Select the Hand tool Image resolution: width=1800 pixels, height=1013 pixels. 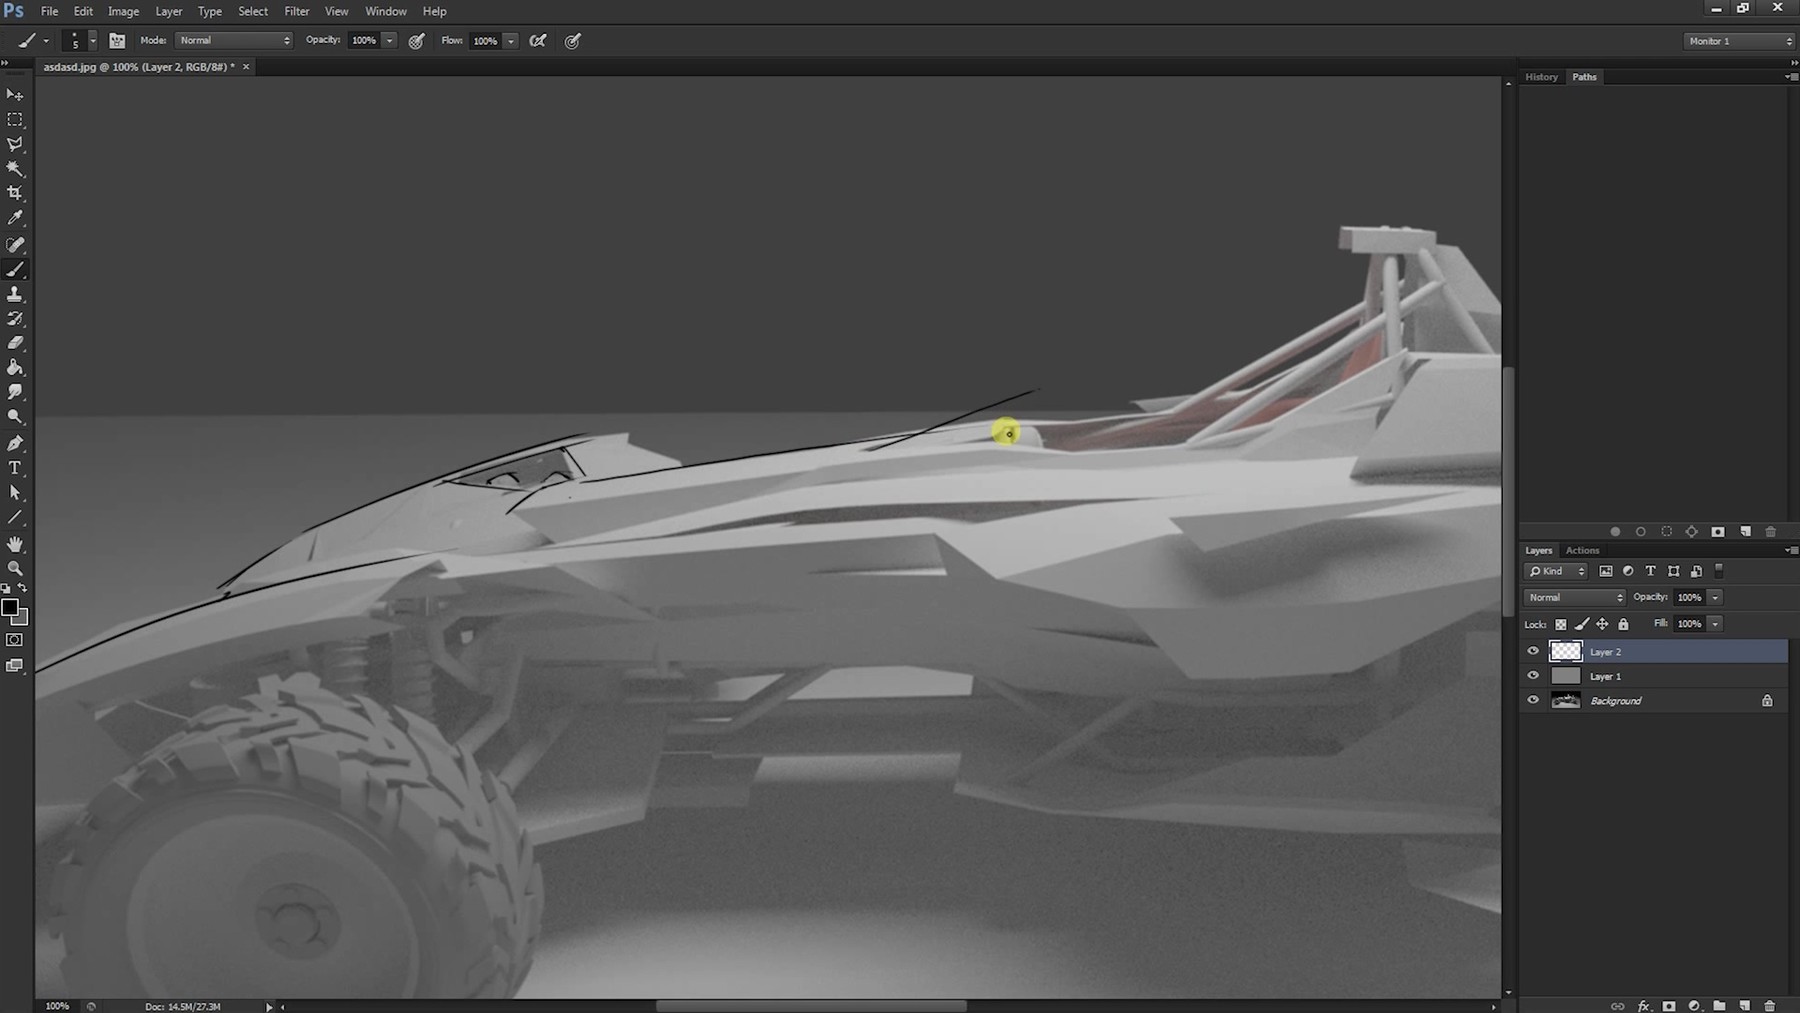[16, 544]
